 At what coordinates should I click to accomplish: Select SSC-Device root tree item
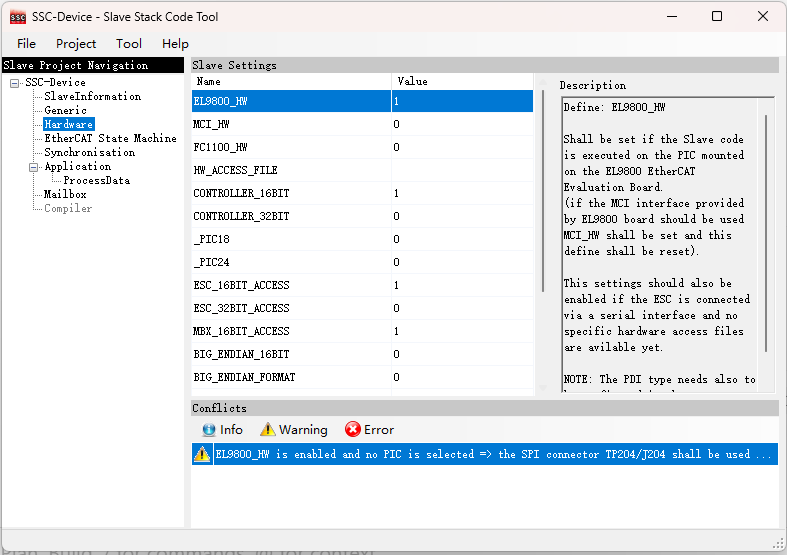pos(56,82)
